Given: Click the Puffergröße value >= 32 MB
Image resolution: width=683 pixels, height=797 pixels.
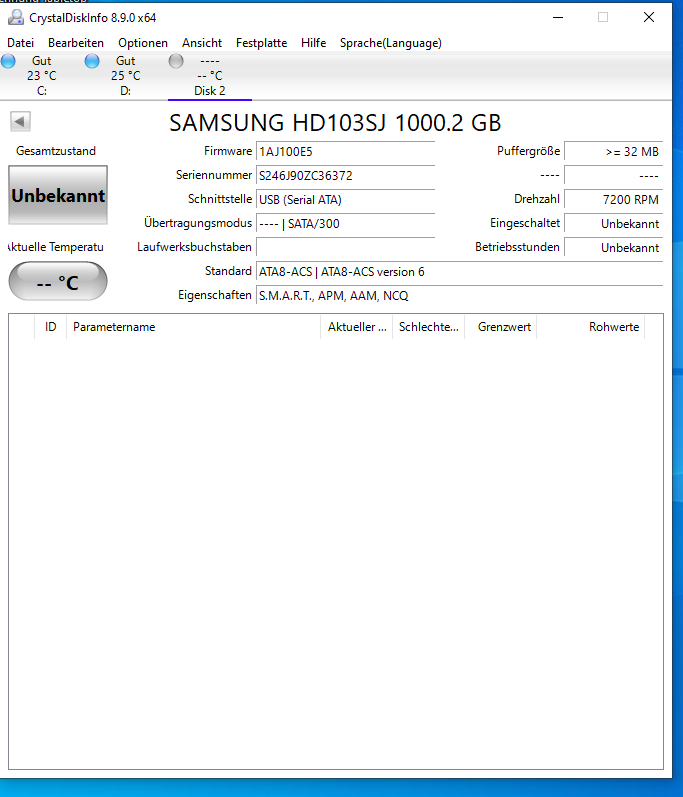Looking at the screenshot, I should point(613,151).
